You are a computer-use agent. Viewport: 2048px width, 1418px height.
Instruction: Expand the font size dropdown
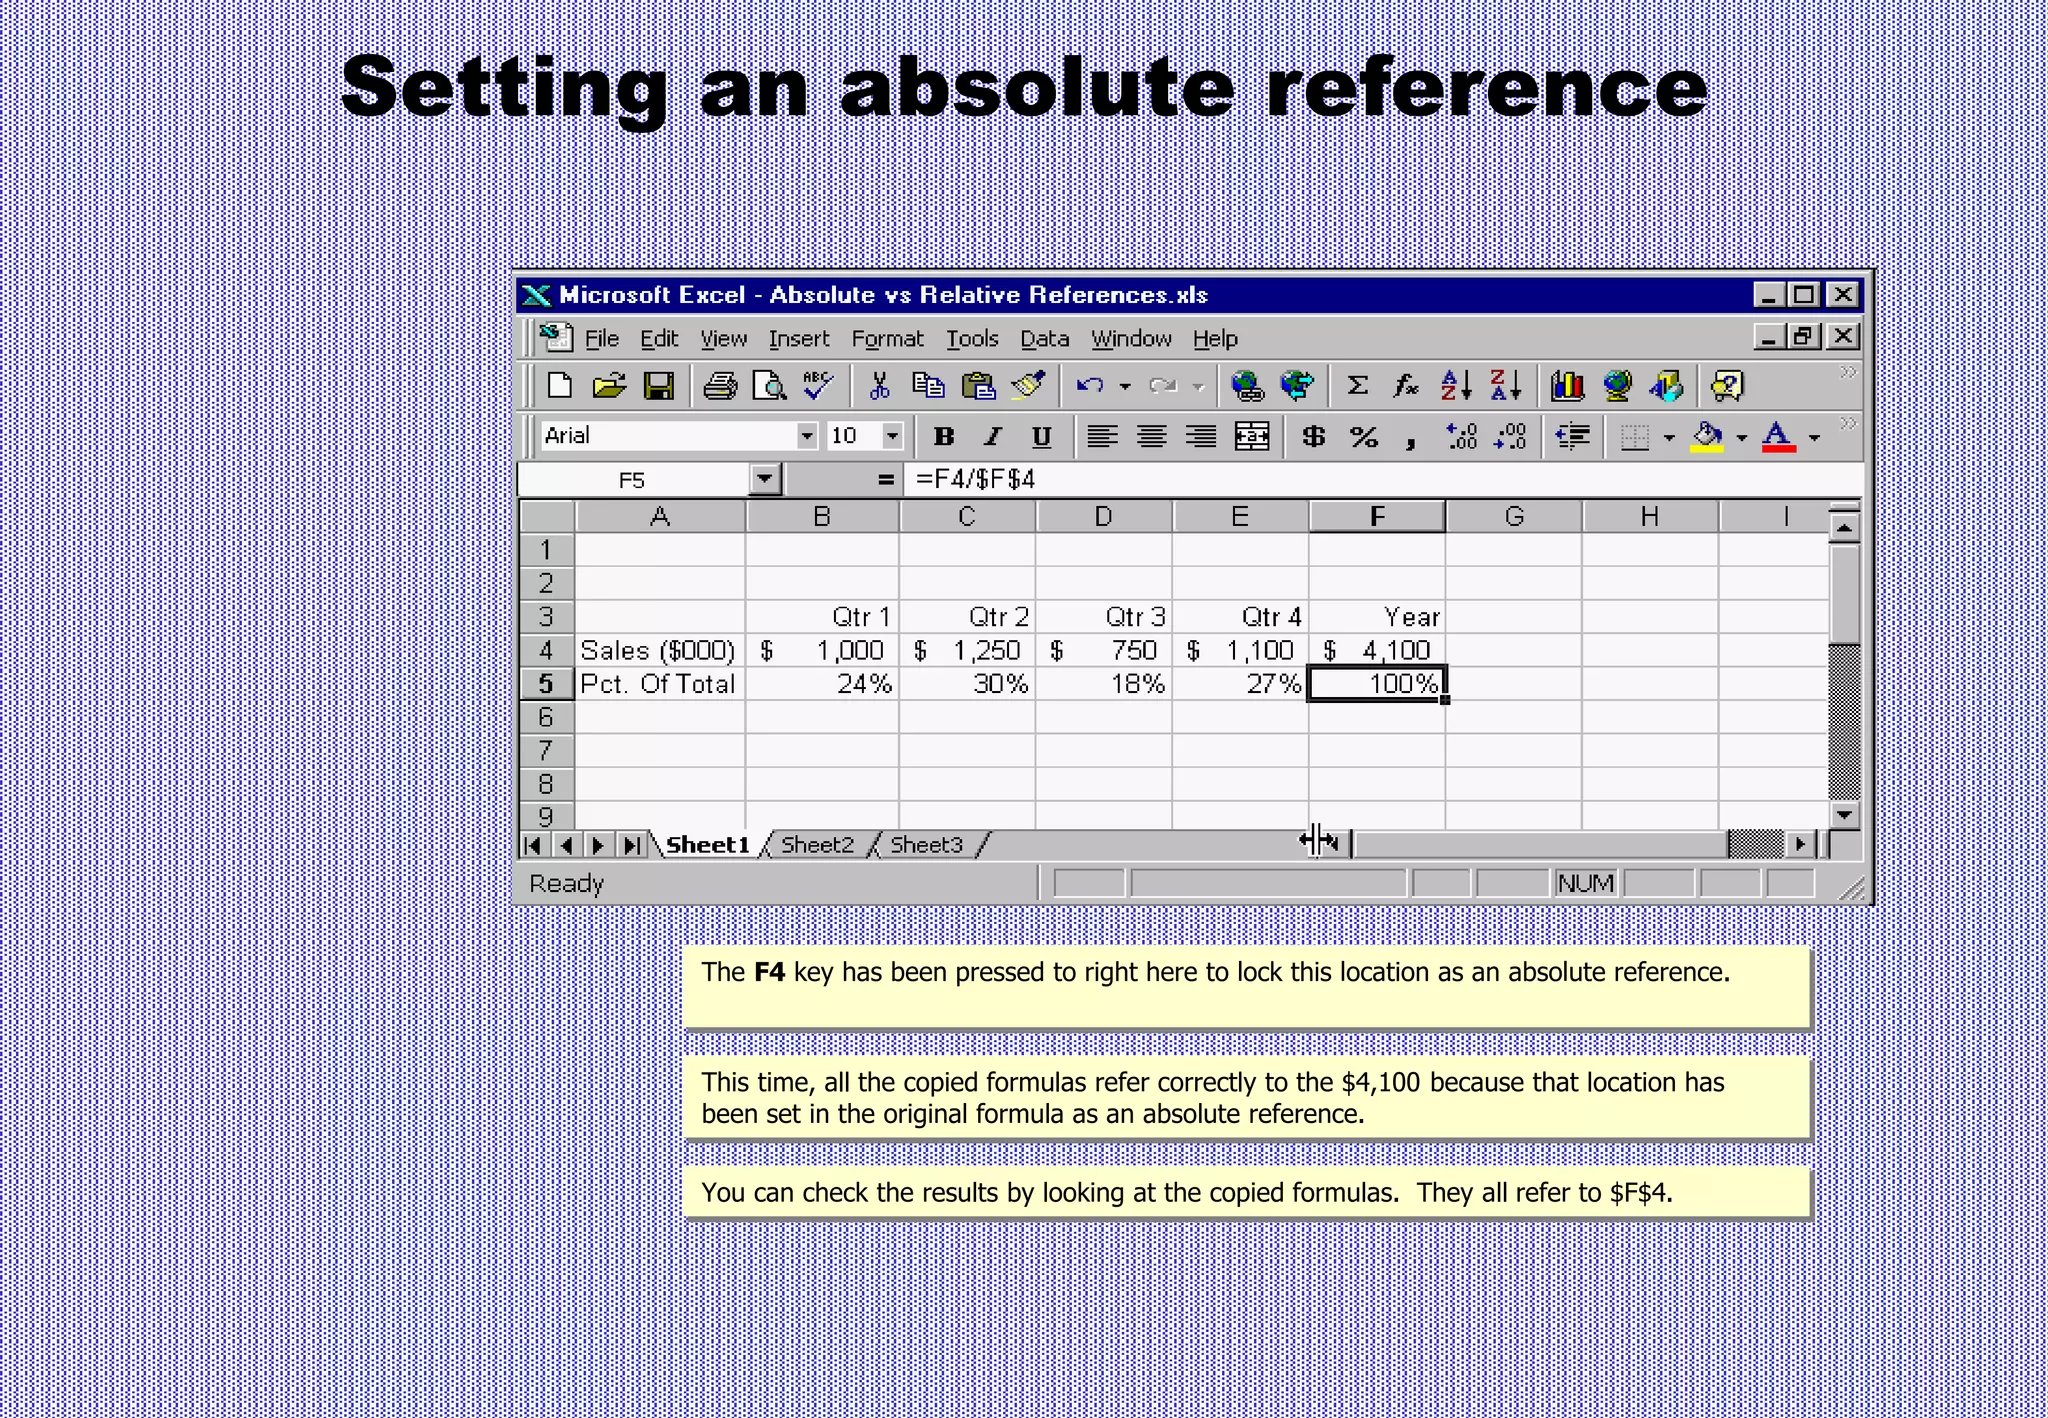(x=892, y=436)
